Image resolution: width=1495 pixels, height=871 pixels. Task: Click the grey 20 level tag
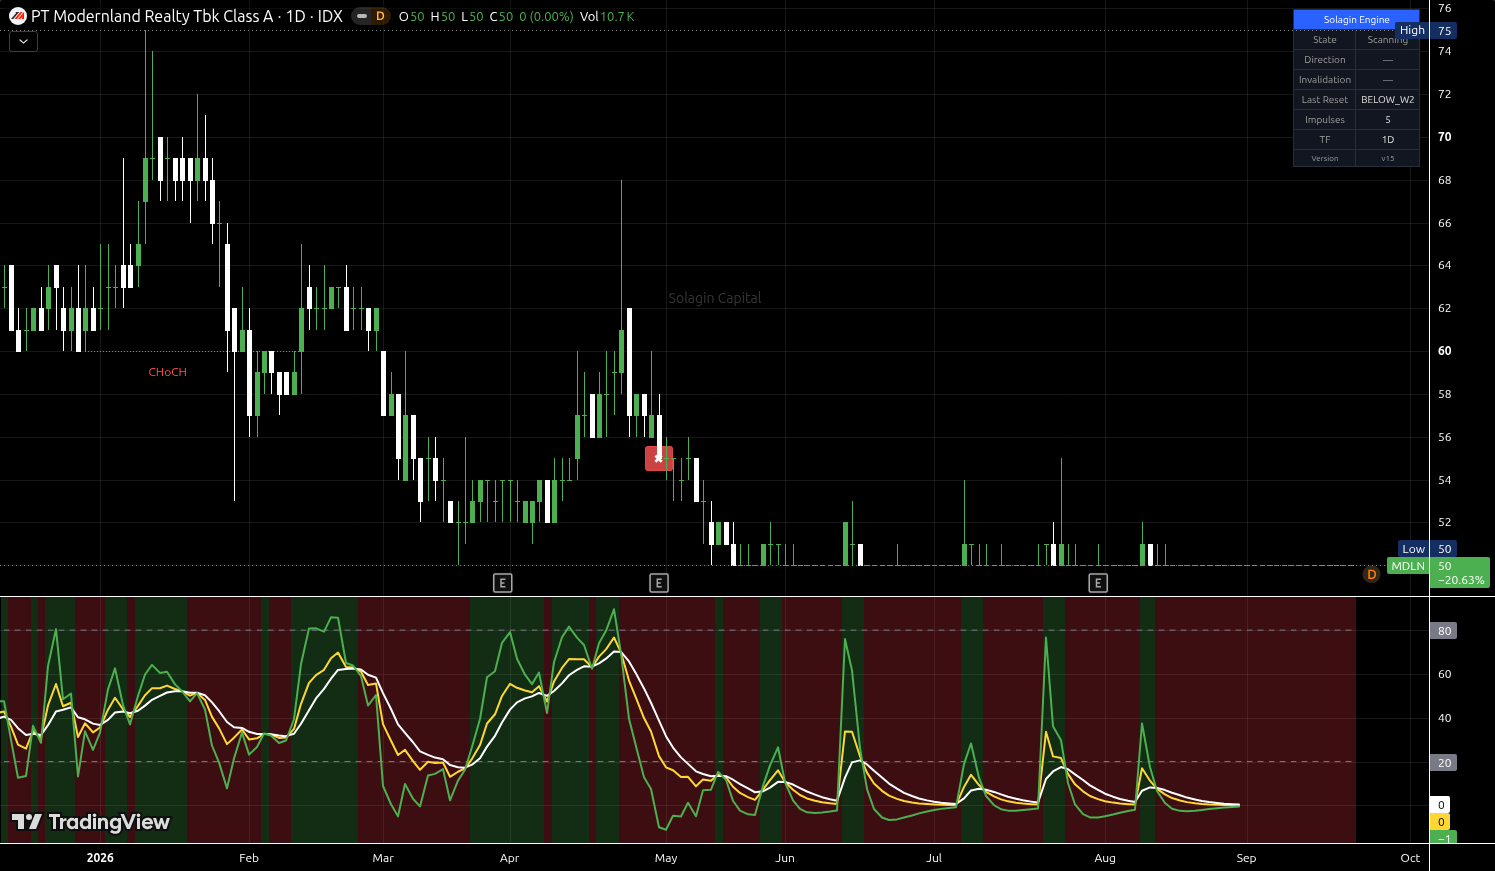1444,763
